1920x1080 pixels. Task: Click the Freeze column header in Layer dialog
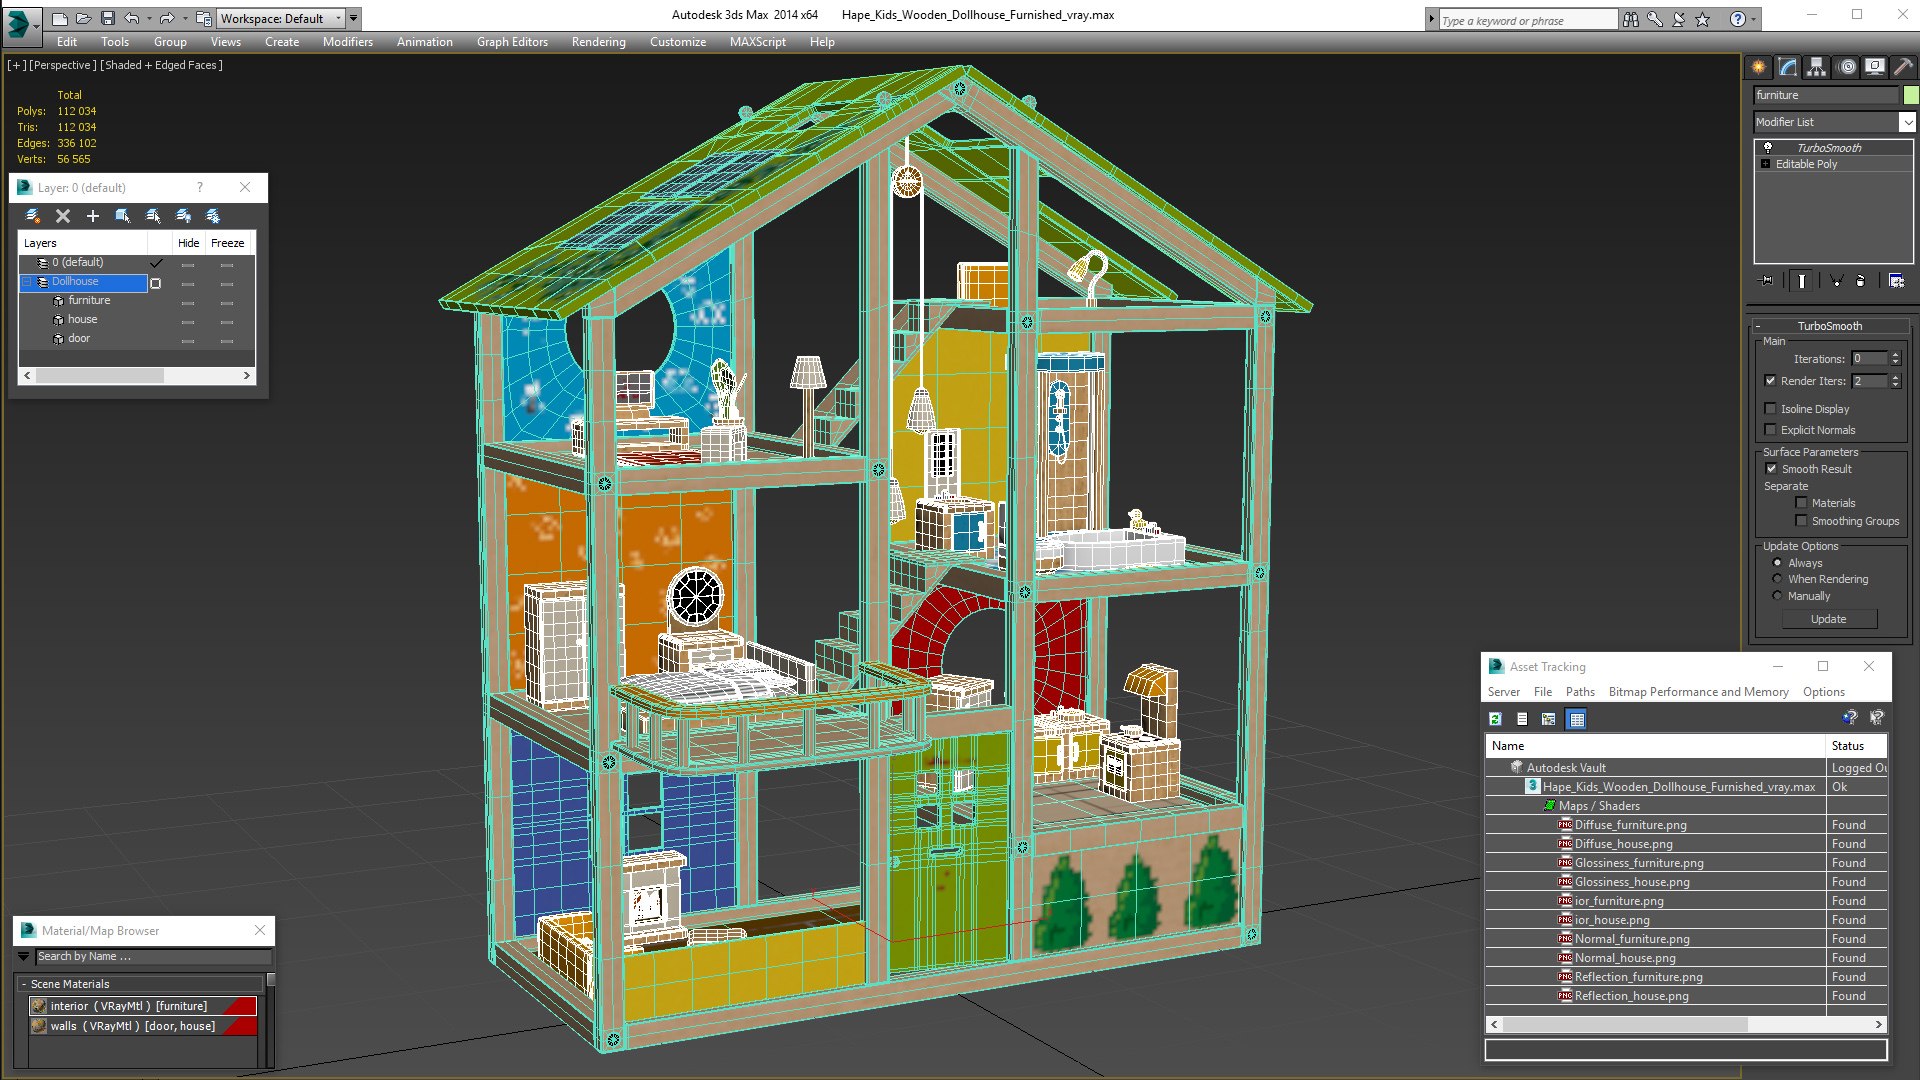(227, 243)
